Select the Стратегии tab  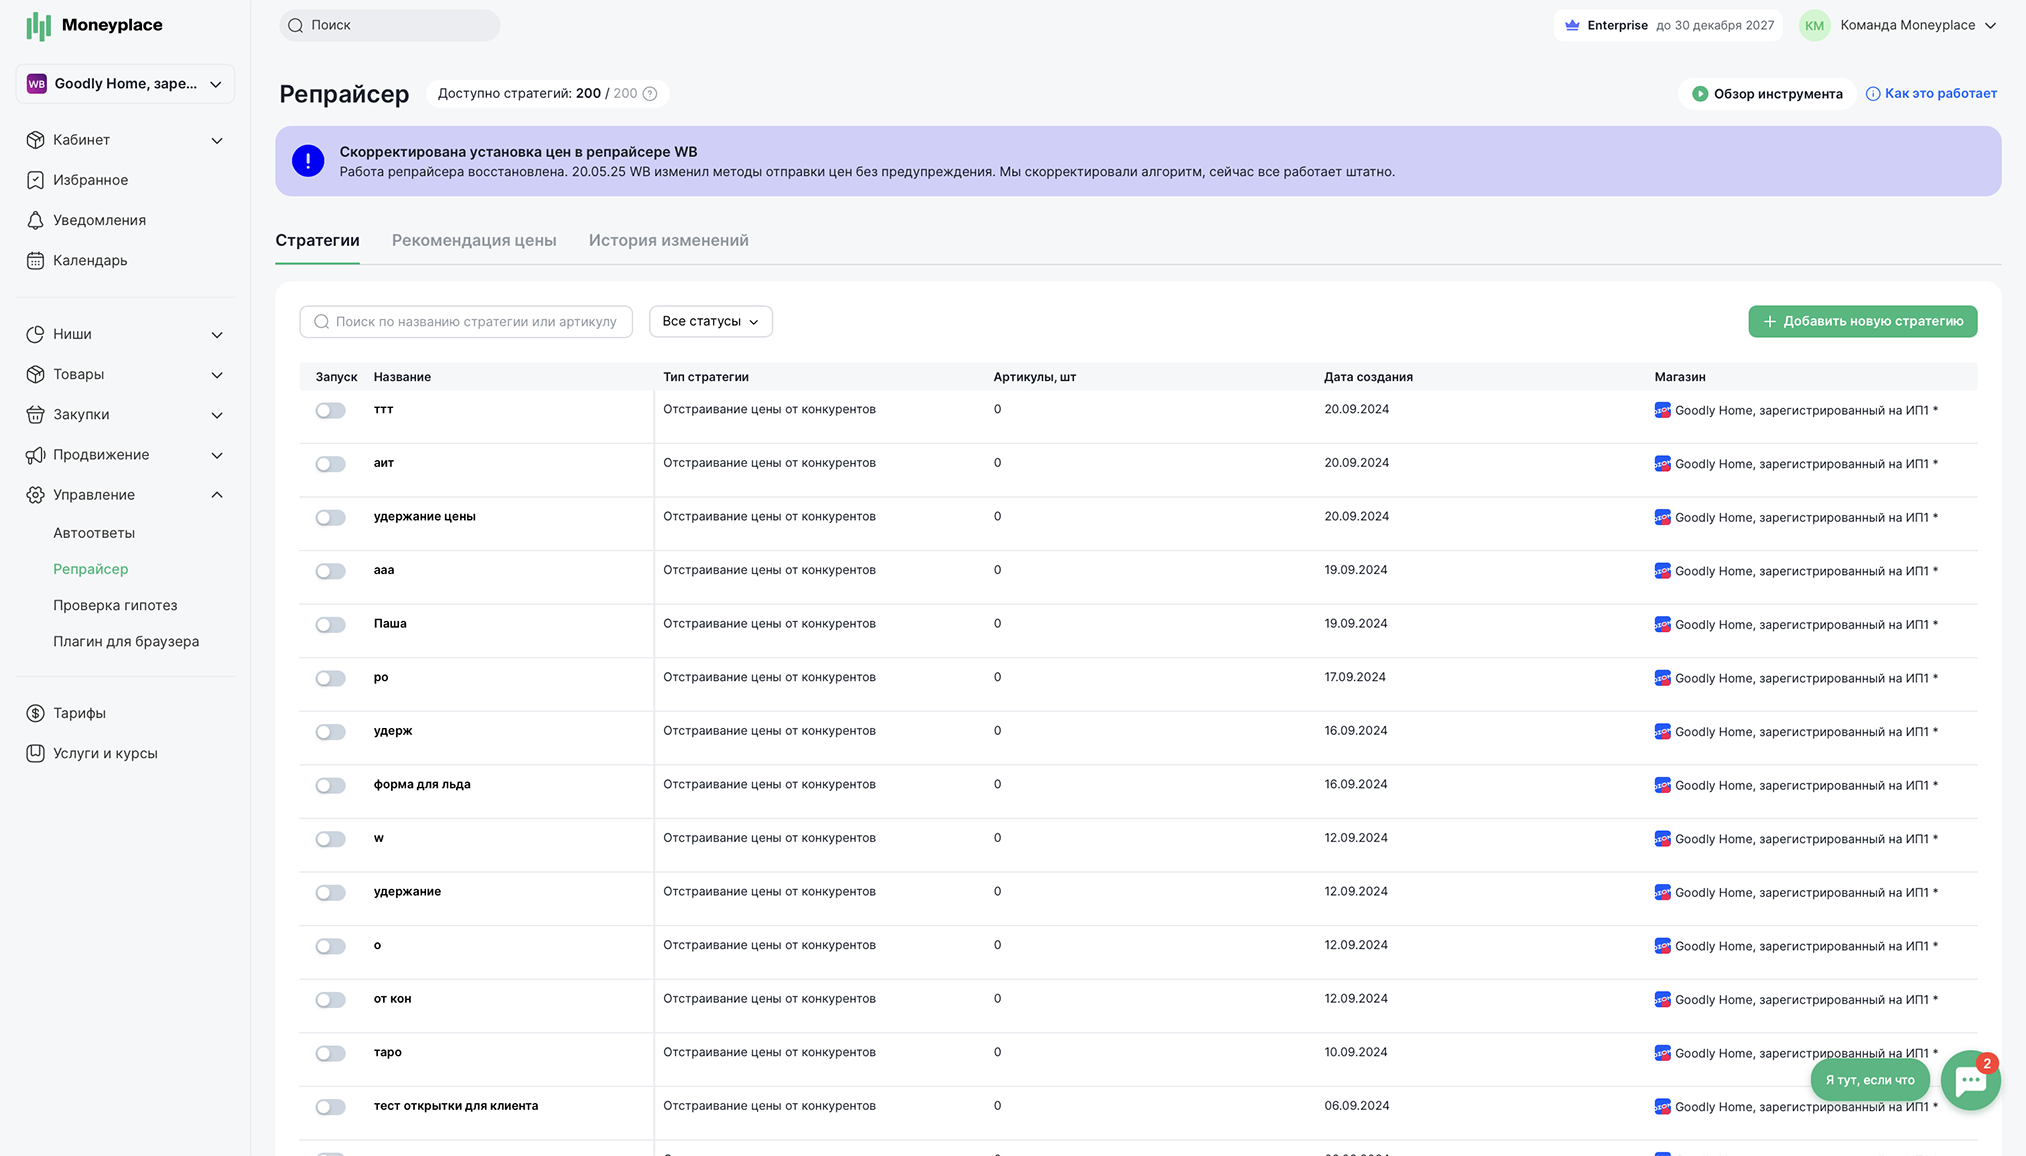317,240
